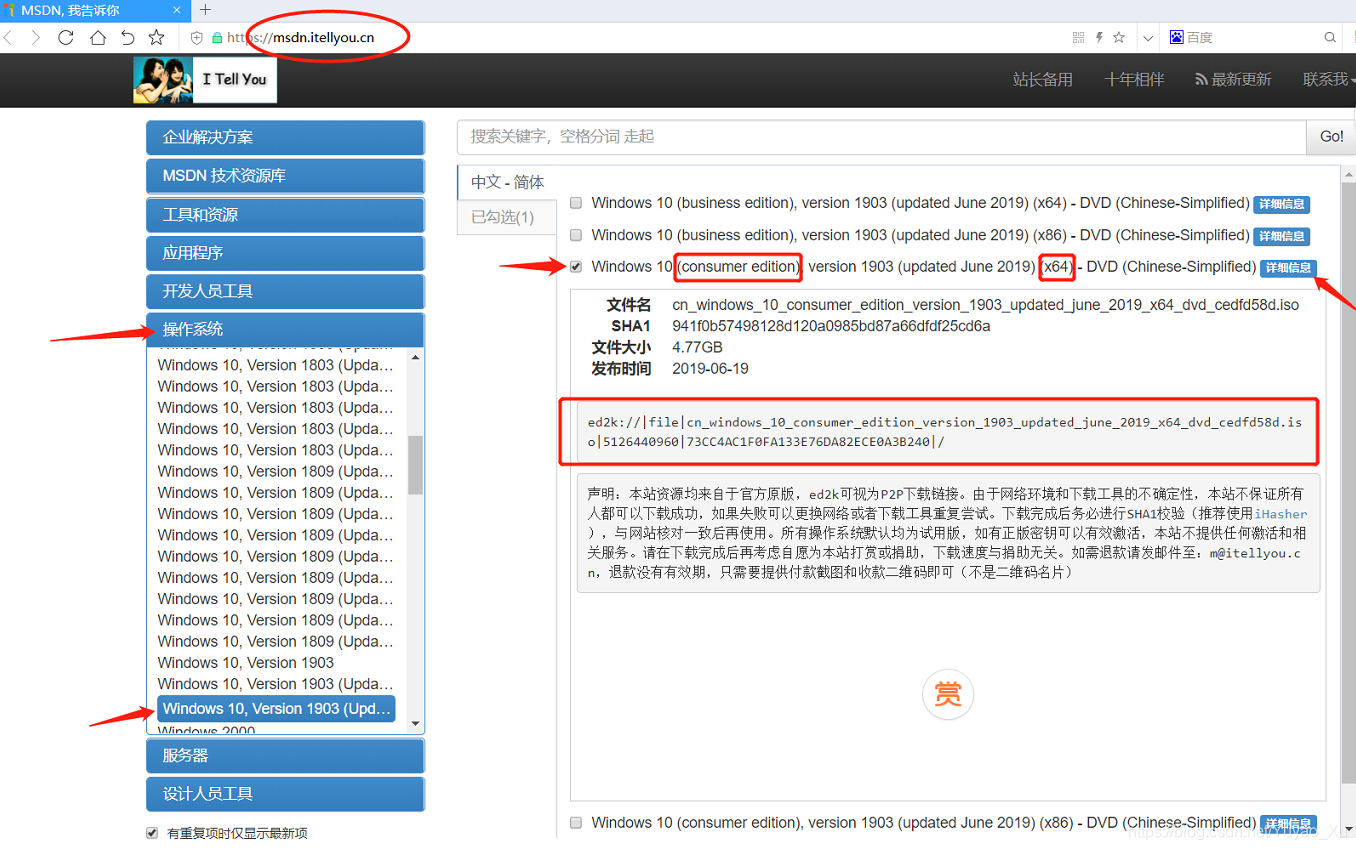Select plain Windows 10, Version 1903 item

246,663
